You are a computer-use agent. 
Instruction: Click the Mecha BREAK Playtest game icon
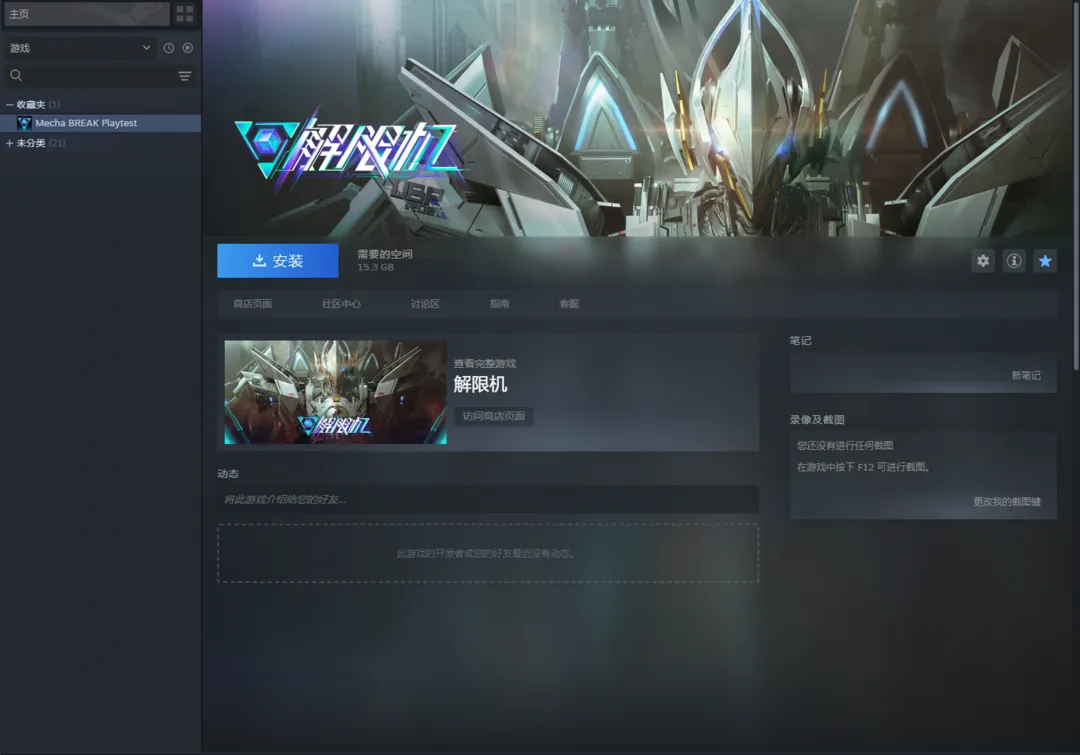[24, 123]
